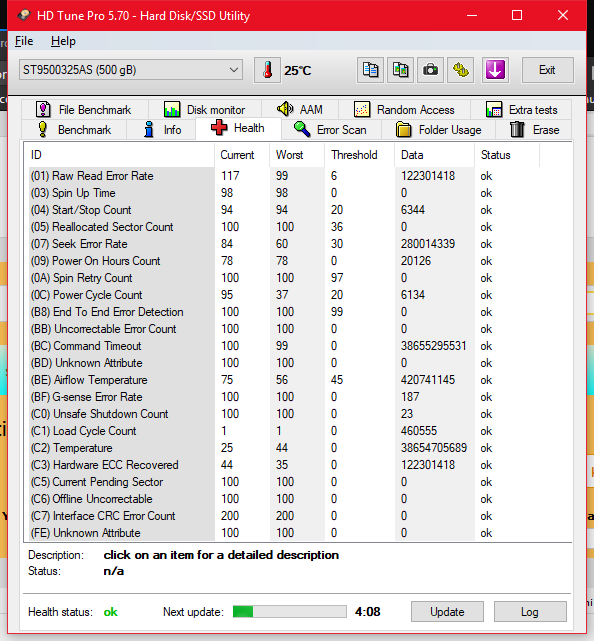Click the data value 20126
The height and width of the screenshot is (641, 594).
pos(416,261)
